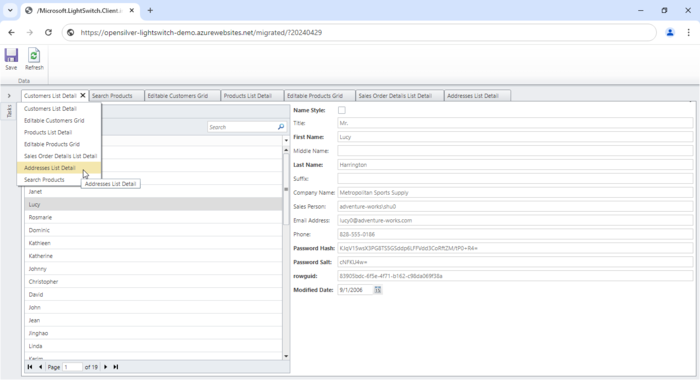The image size is (700, 380).
Task: Open the Modified Date calendar picker
Action: click(x=378, y=290)
